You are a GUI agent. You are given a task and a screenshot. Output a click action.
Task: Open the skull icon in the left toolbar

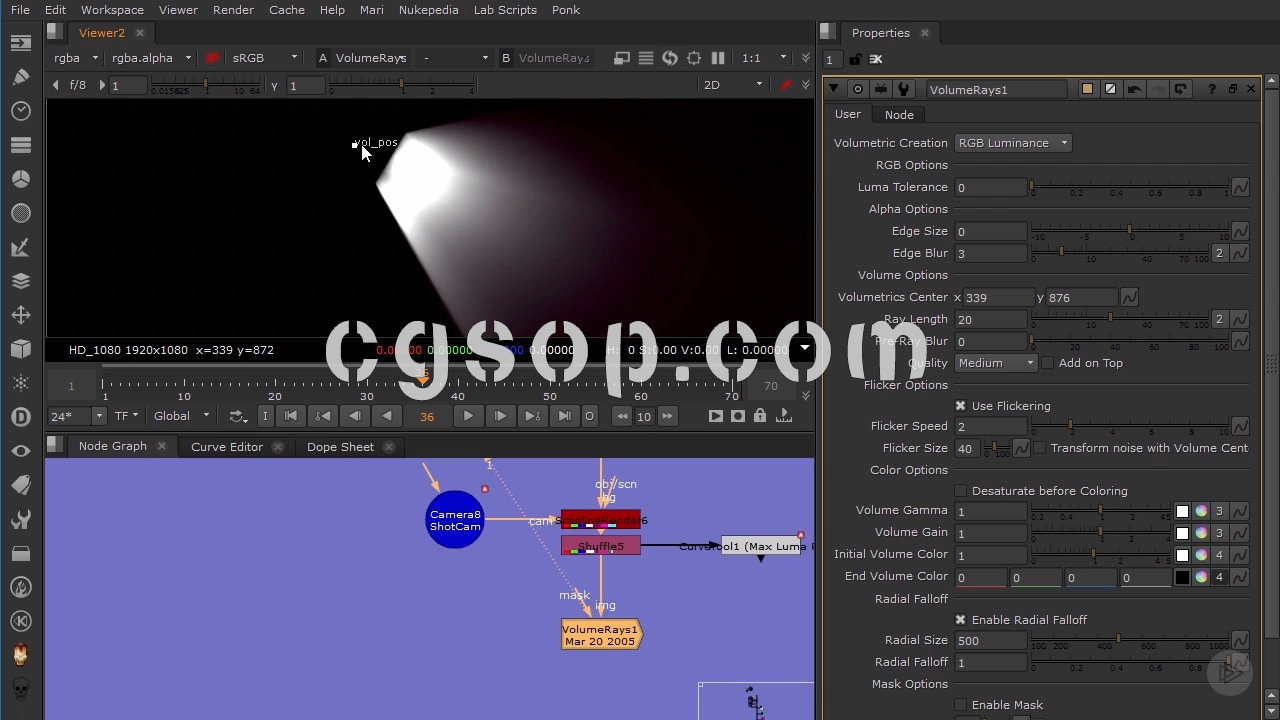pos(21,689)
